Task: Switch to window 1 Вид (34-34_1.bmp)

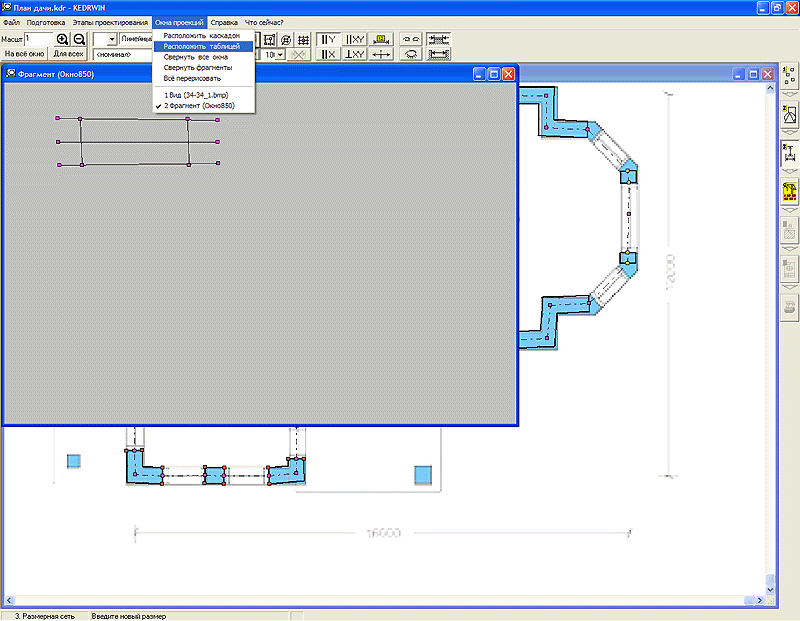Action: 203,95
